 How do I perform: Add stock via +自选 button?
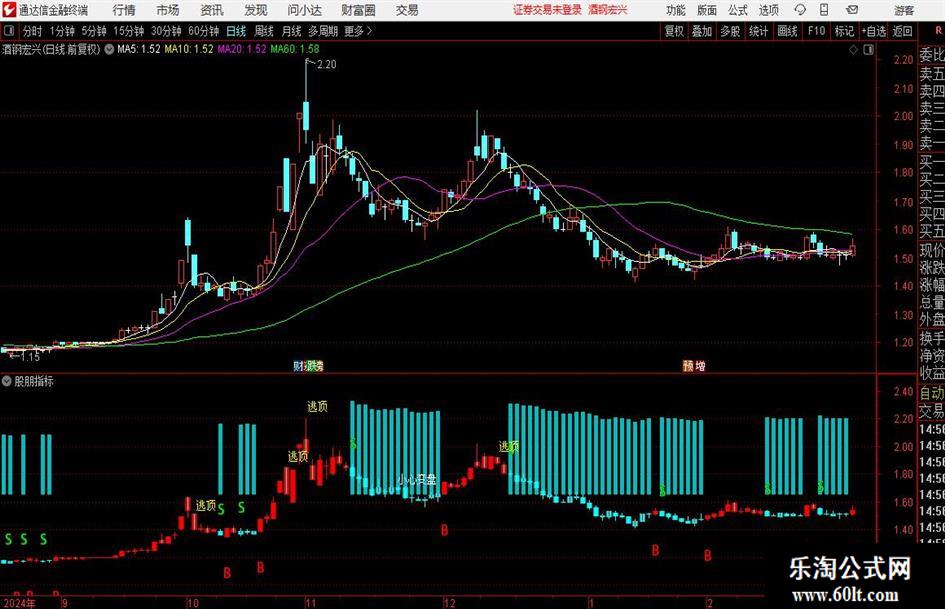(x=873, y=31)
